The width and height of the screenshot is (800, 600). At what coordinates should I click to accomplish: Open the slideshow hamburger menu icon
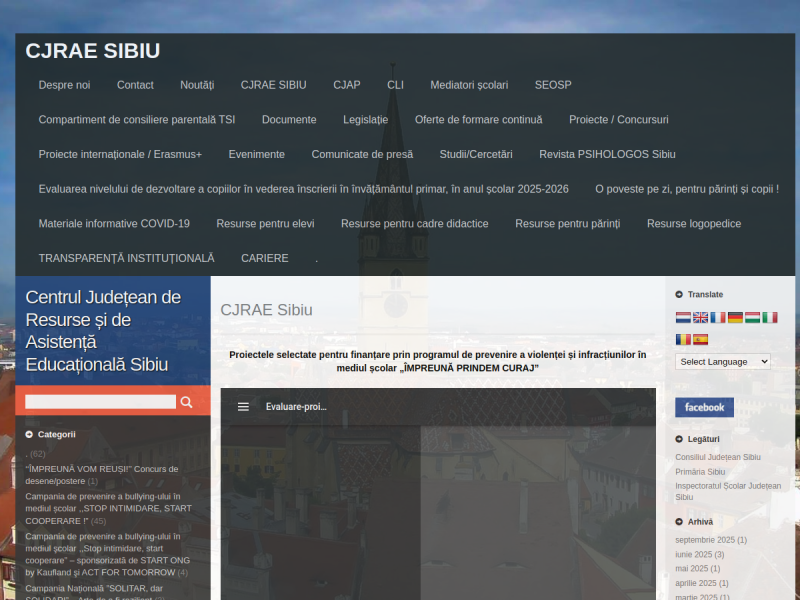pos(242,406)
